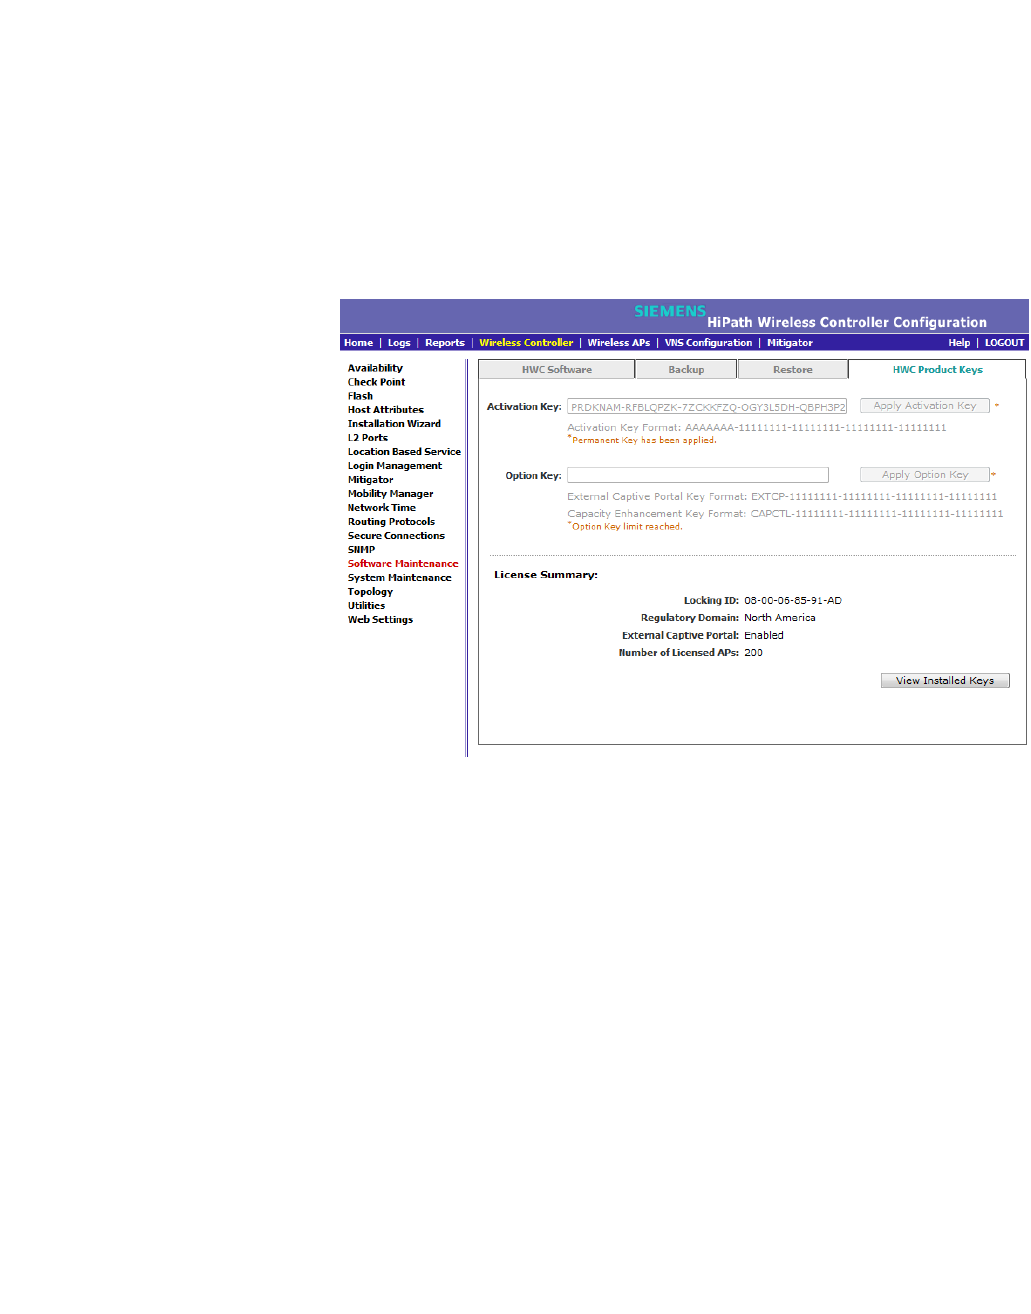
Task: Open L2 Ports in the sidebar
Action: tap(368, 438)
